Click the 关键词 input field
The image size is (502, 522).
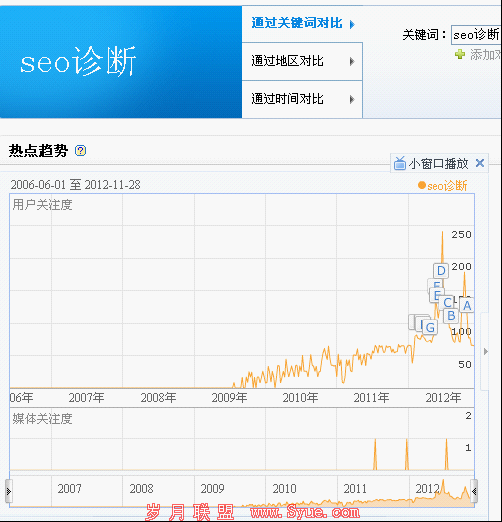pyautogui.click(x=476, y=35)
